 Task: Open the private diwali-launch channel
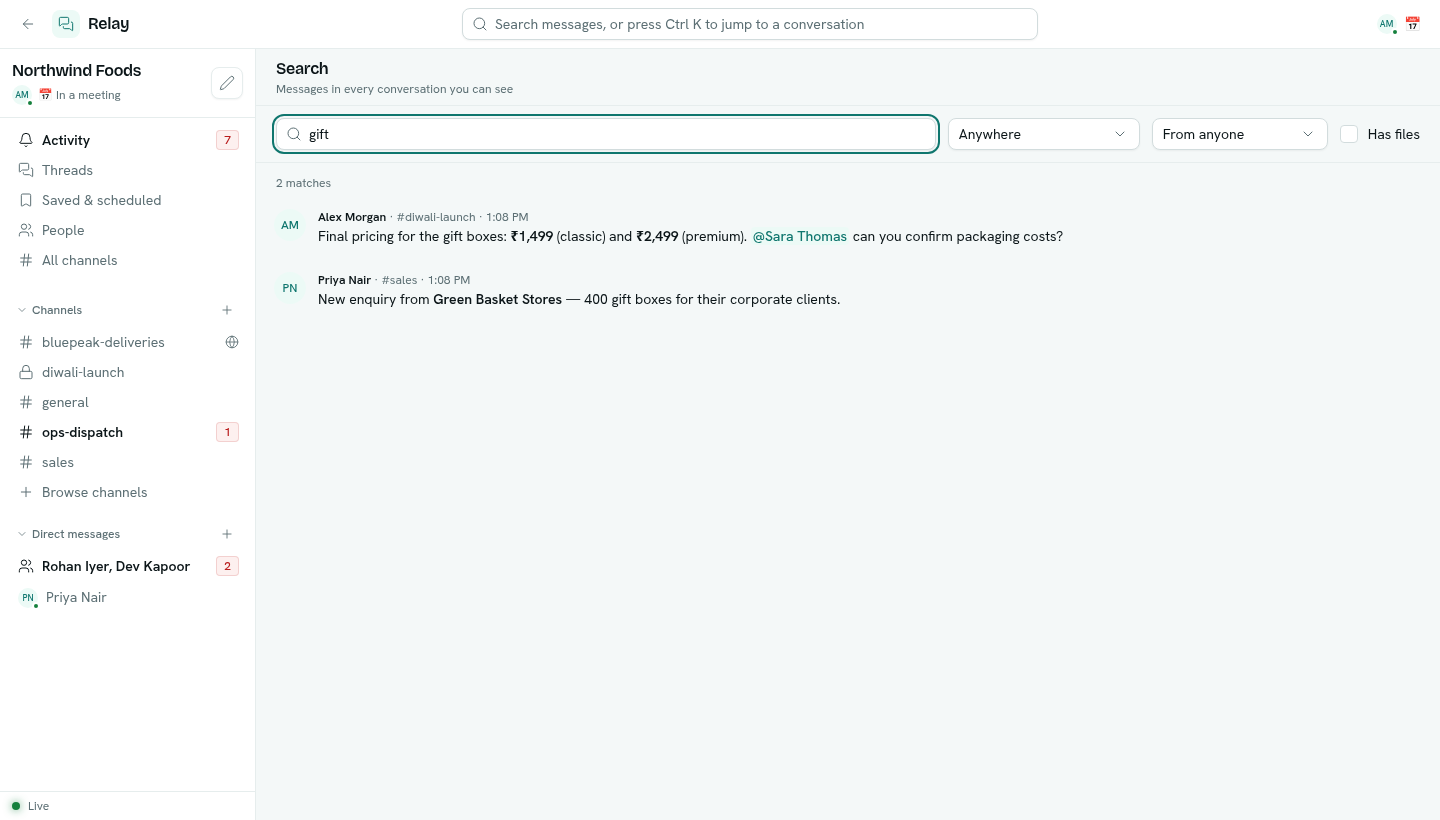(x=128, y=372)
